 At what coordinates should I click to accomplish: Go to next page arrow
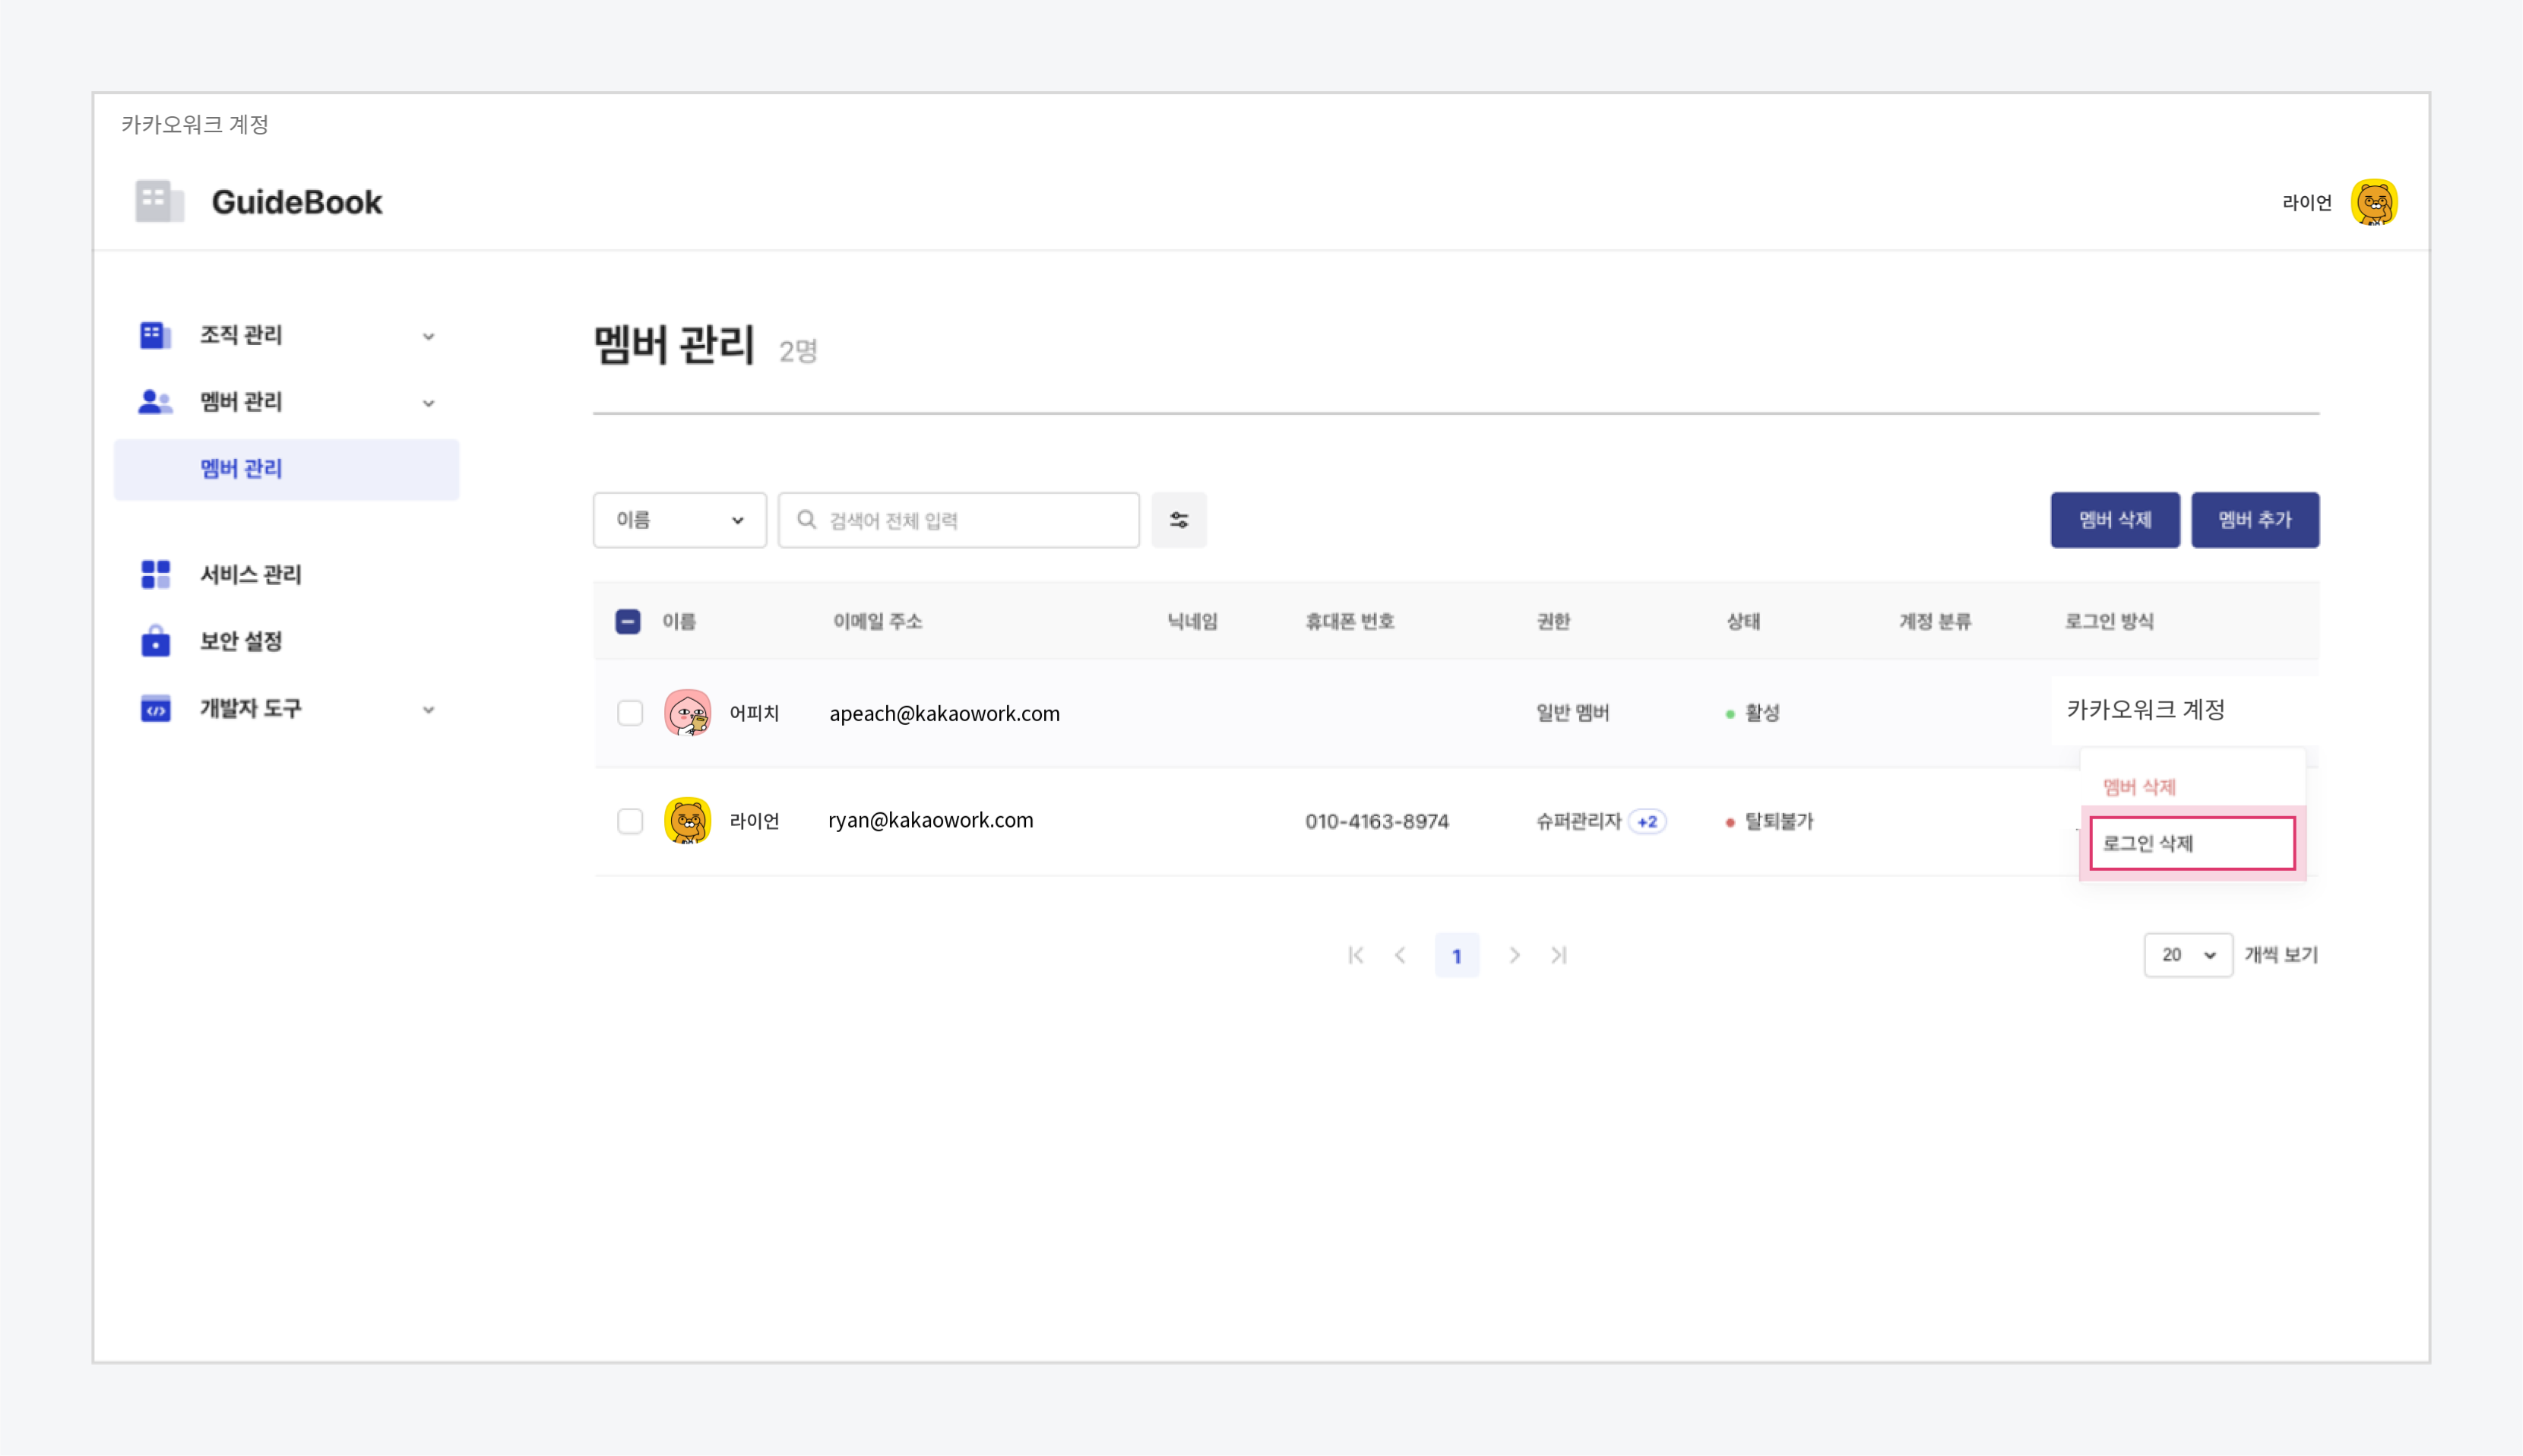(1514, 956)
